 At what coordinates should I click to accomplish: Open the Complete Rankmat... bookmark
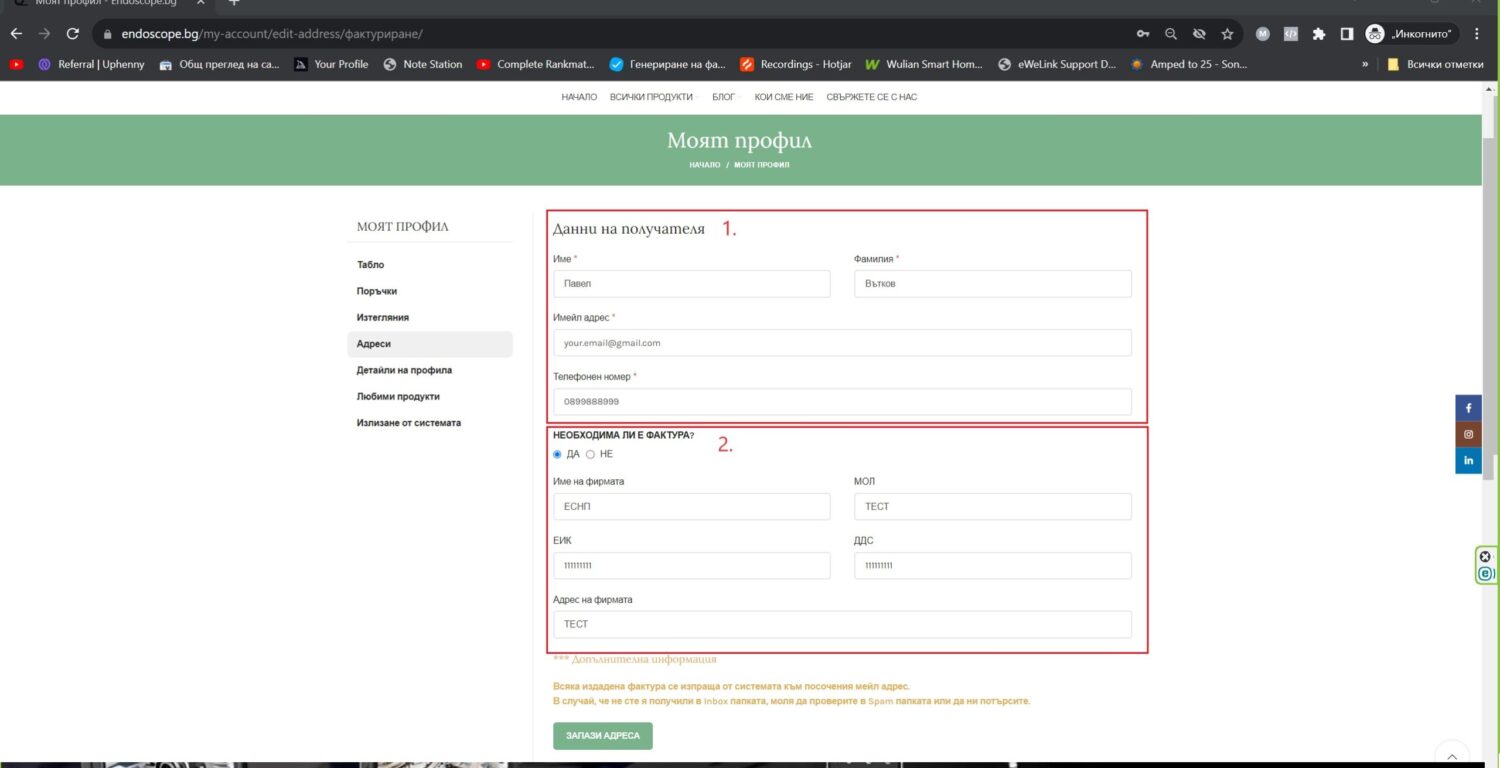point(535,64)
